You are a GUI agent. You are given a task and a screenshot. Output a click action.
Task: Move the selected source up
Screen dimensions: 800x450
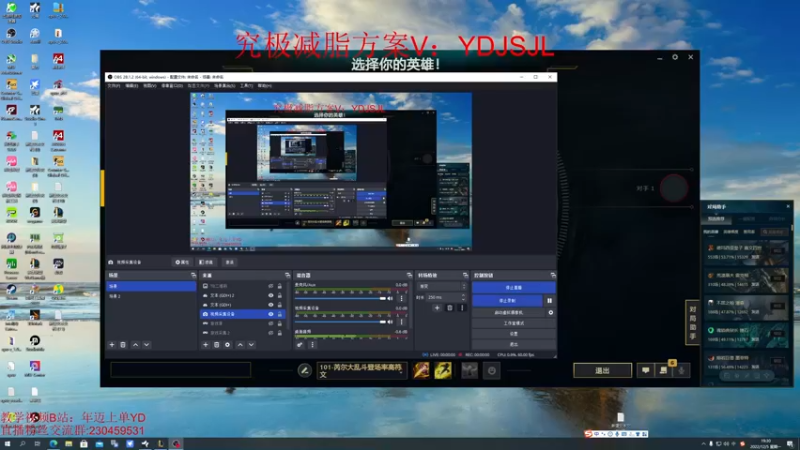click(x=240, y=345)
